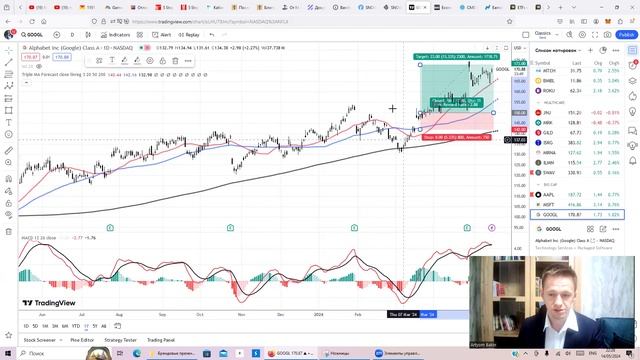Screen dimensions: 640x360
Task: Select the geometric shapes tool
Action: pyautogui.click(x=9, y=110)
